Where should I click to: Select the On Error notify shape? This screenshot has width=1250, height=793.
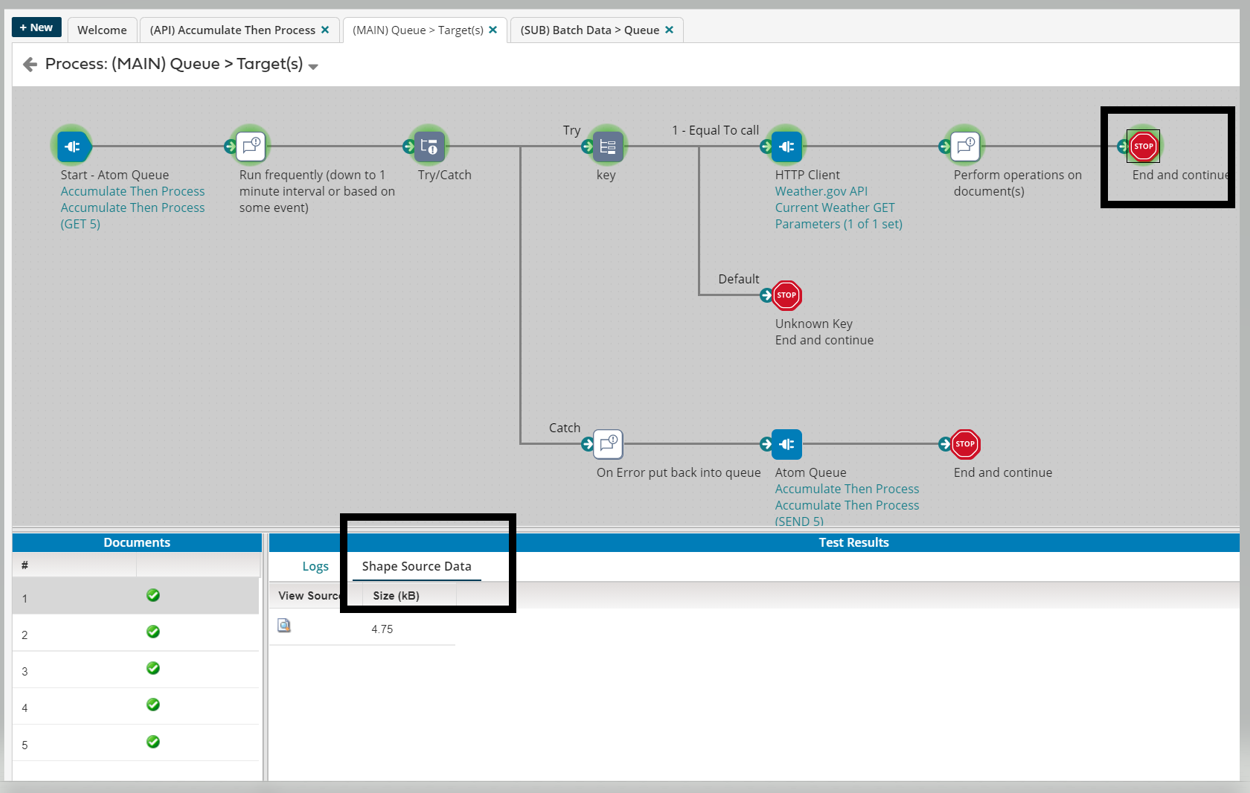(x=607, y=444)
